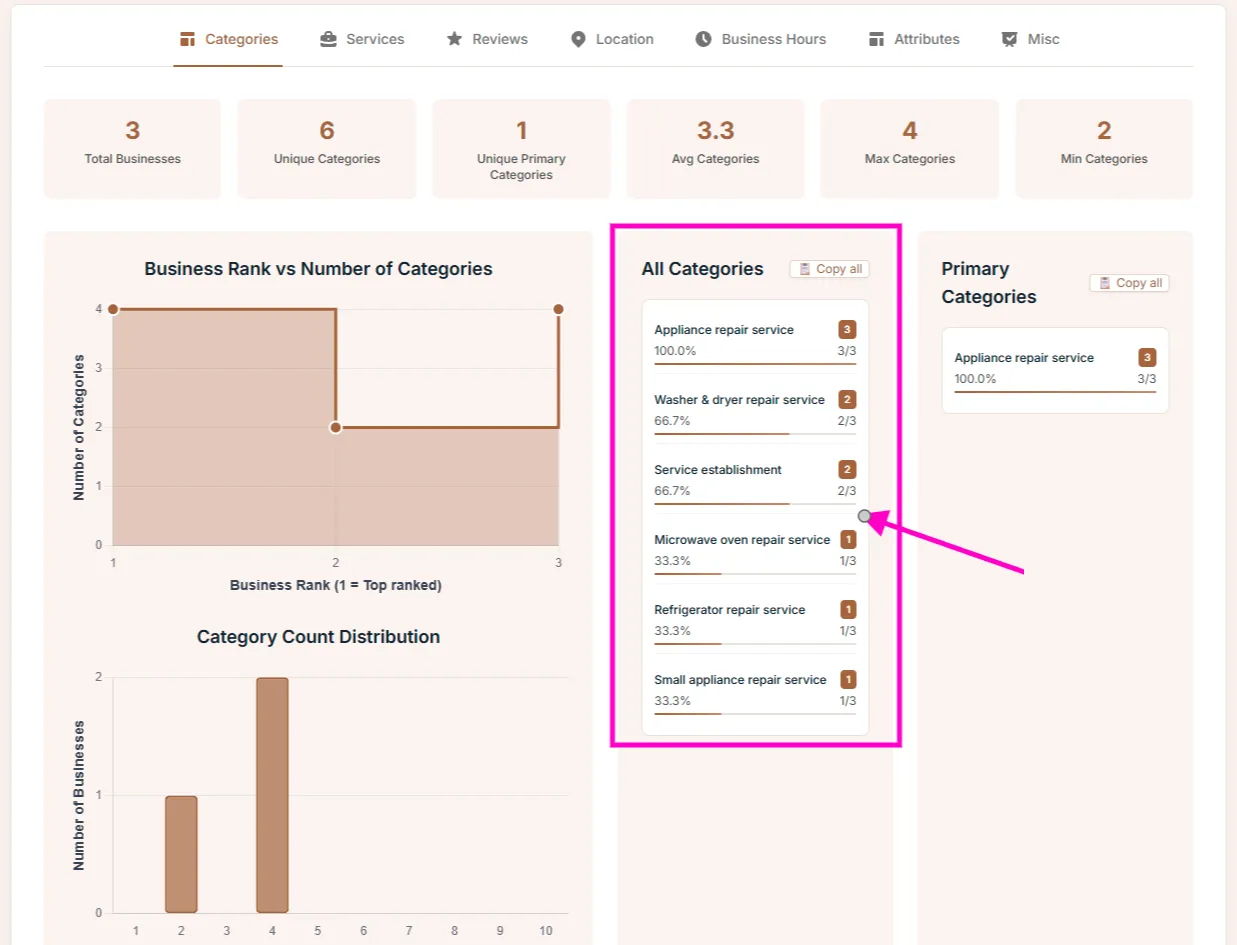
Task: Click clipboard icon in All Categories copy button
Action: [804, 269]
